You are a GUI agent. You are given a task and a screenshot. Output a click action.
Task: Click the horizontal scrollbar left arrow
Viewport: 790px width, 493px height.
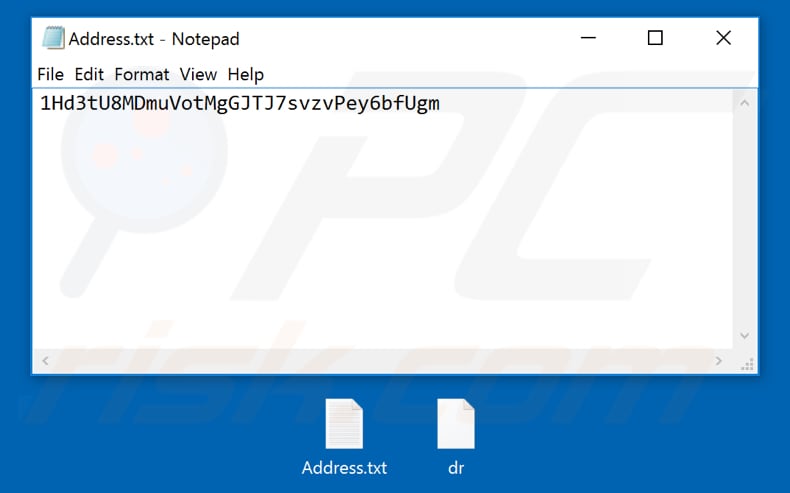point(45,361)
